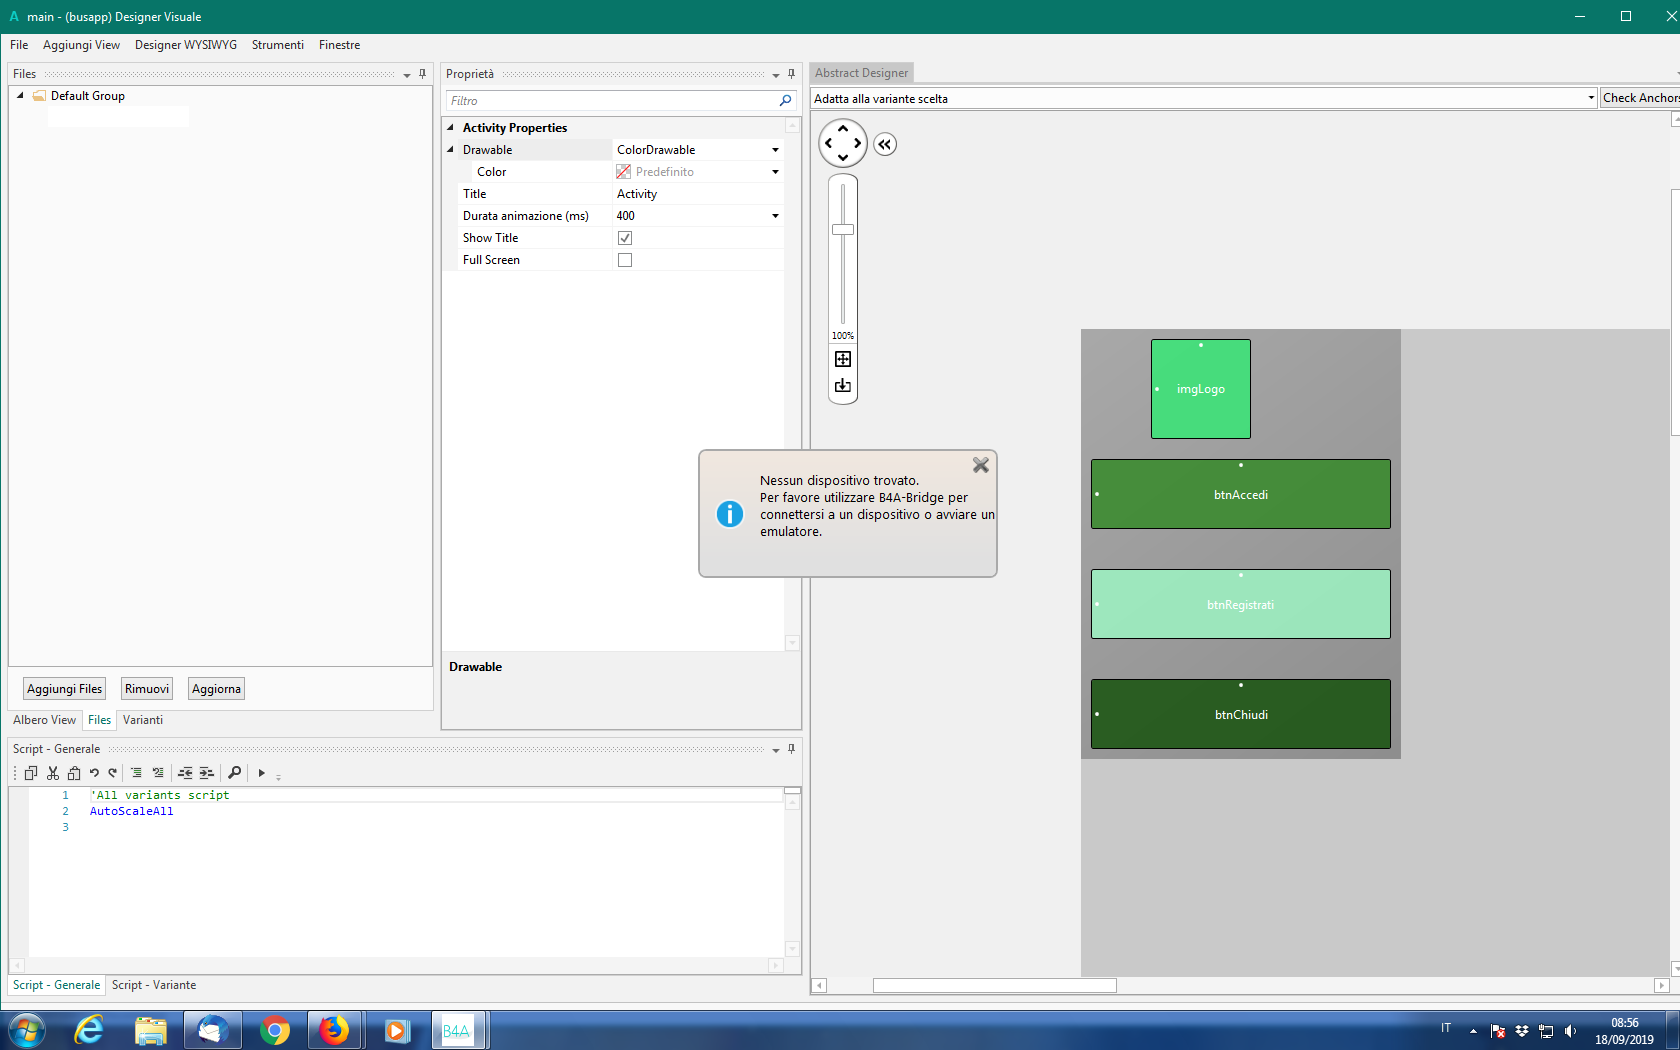Click the Aggiorna button
The height and width of the screenshot is (1050, 1680).
216,689
